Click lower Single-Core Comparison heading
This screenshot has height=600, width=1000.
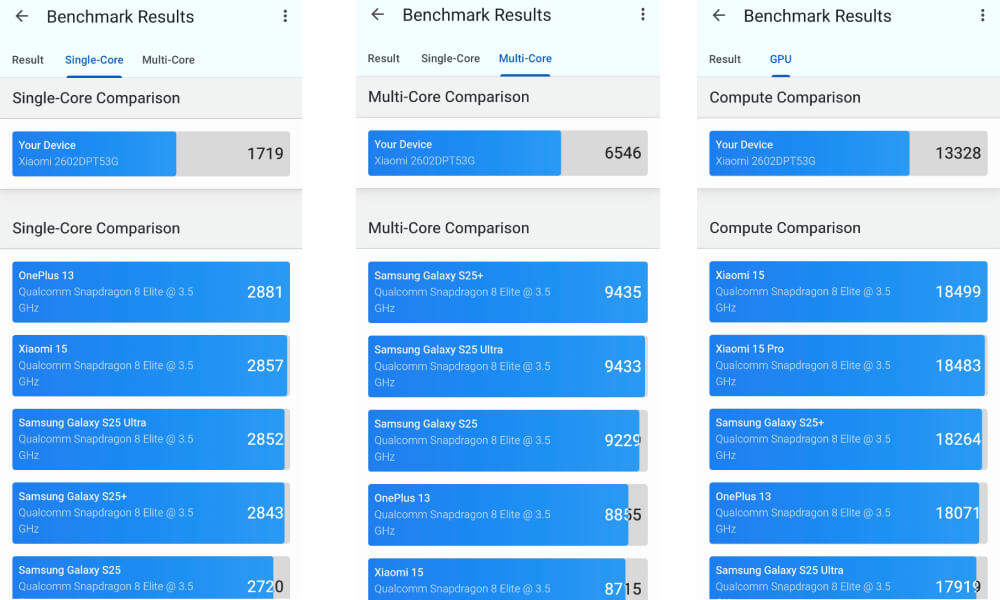point(96,228)
